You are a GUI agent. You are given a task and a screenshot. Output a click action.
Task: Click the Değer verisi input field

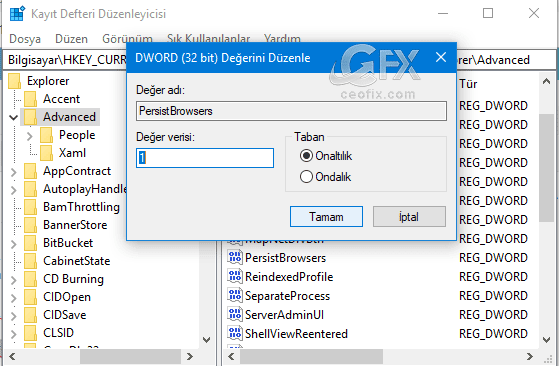[205, 158]
